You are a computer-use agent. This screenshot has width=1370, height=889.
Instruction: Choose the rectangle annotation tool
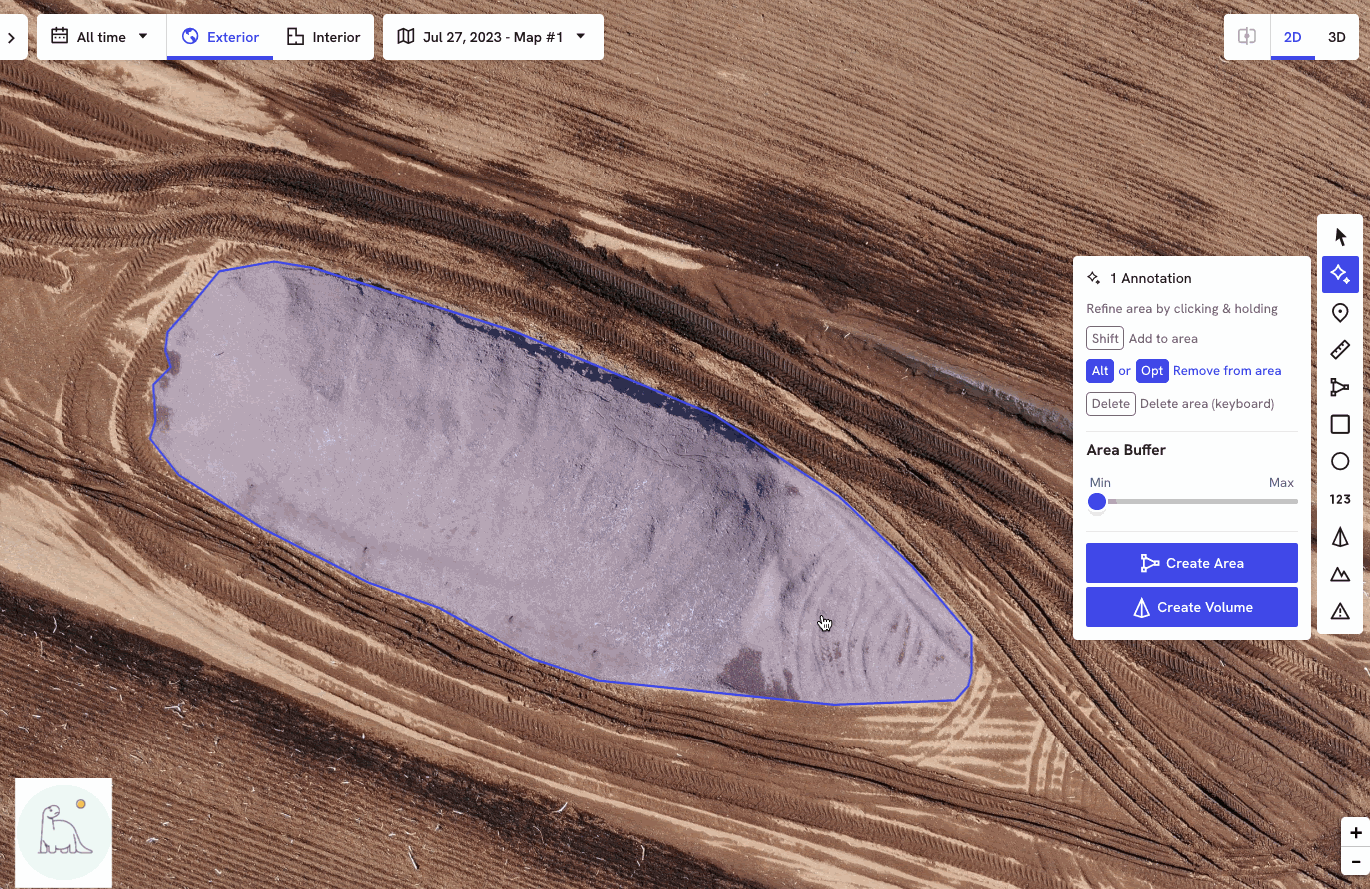1340,424
